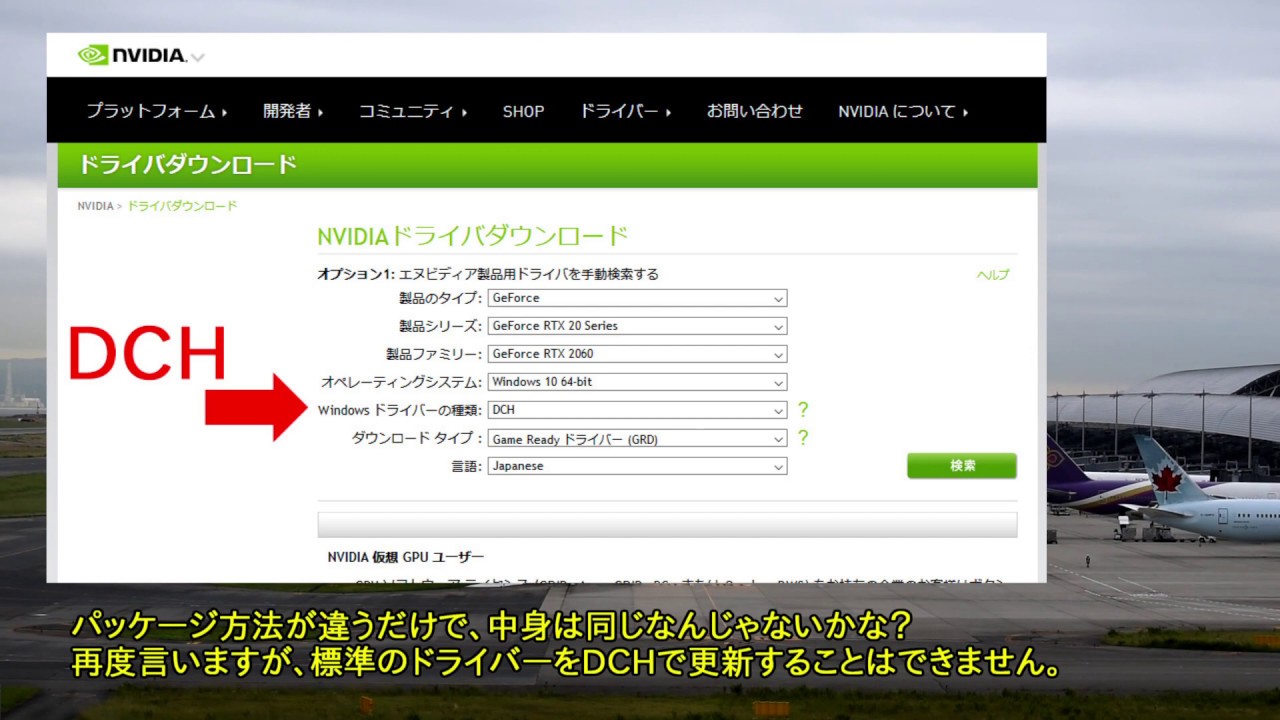Image resolution: width=1280 pixels, height=720 pixels.
Task: Go to SHOP in the navigation bar
Action: click(523, 112)
